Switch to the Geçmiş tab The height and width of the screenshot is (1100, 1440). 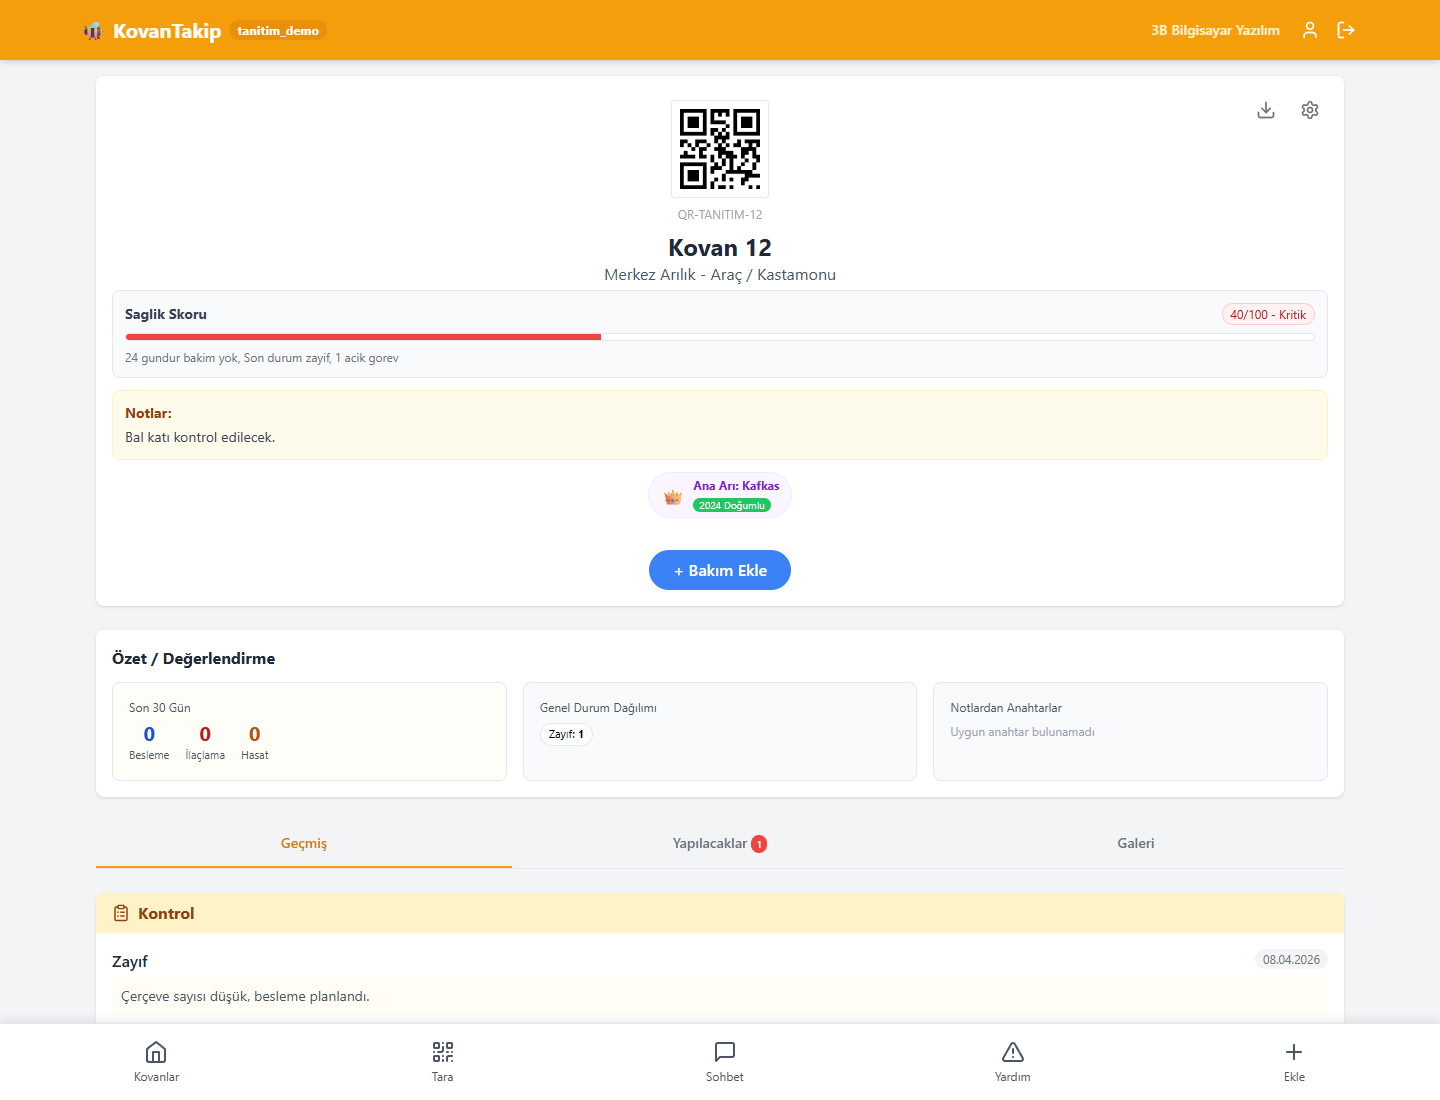click(304, 844)
